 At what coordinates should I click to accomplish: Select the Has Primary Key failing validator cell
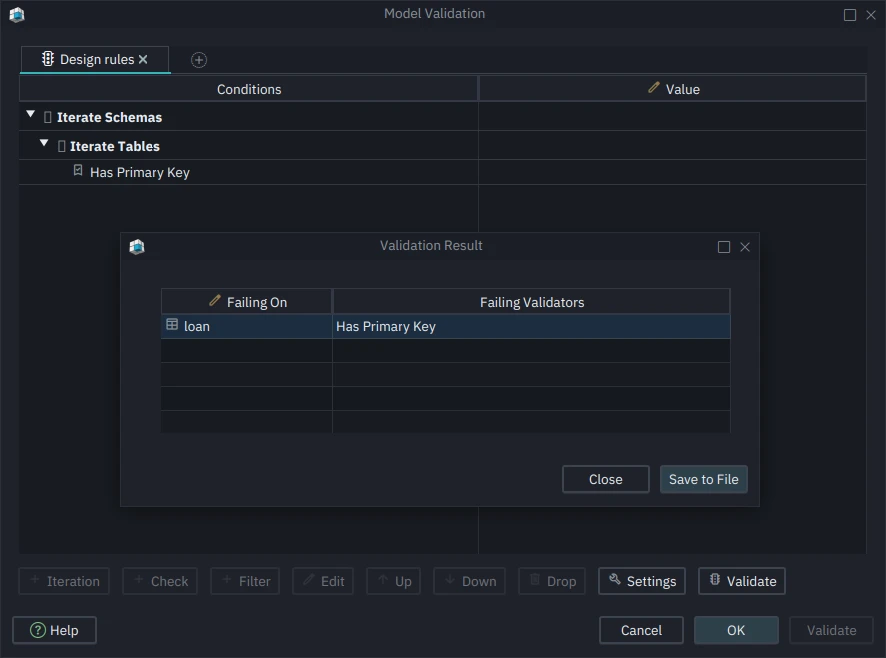click(x=531, y=326)
